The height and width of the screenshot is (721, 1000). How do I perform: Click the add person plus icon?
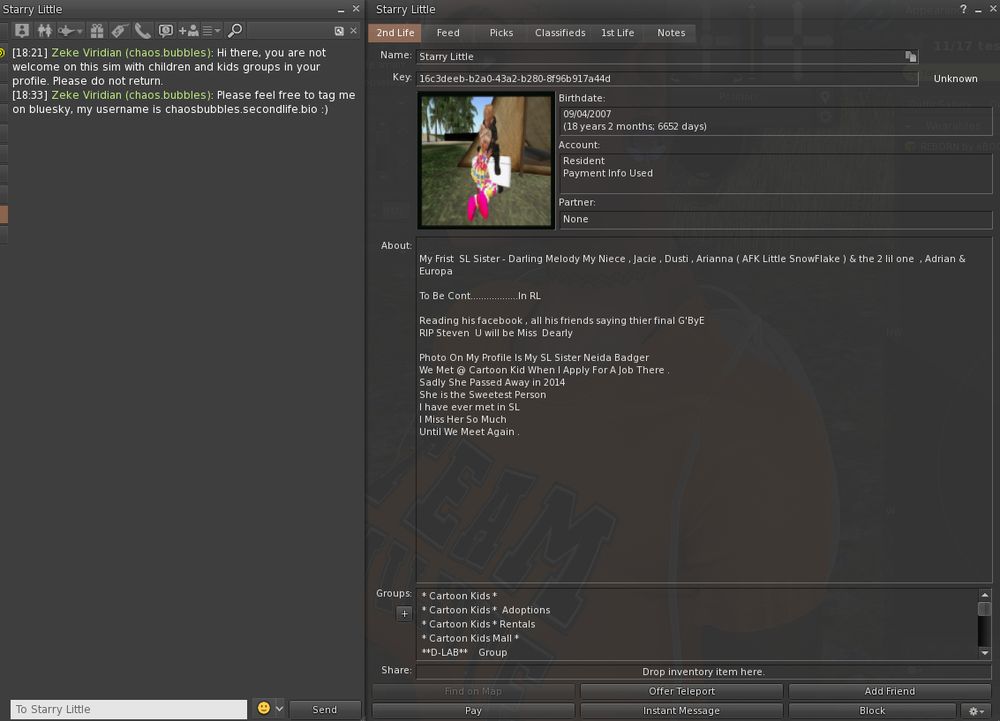click(x=189, y=31)
